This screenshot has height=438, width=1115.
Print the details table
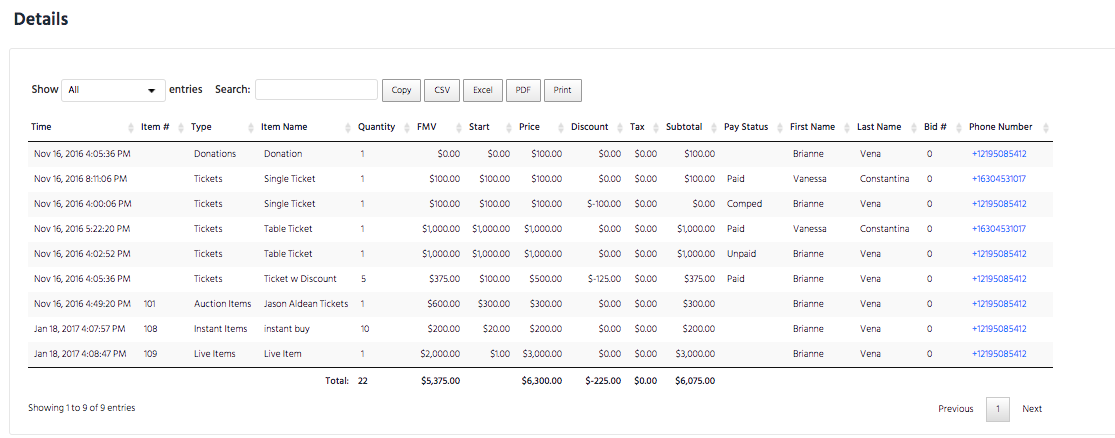coord(562,90)
